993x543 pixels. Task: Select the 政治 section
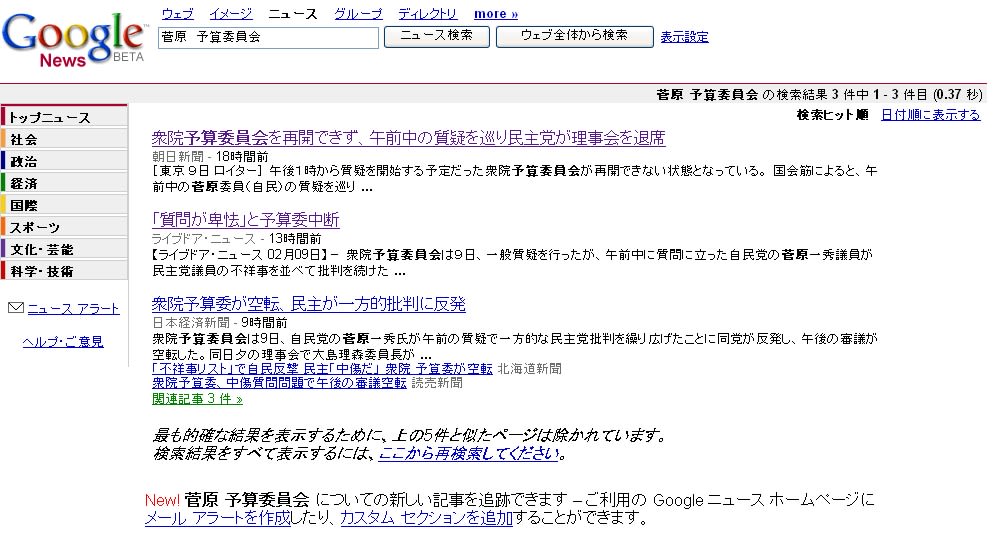point(65,162)
